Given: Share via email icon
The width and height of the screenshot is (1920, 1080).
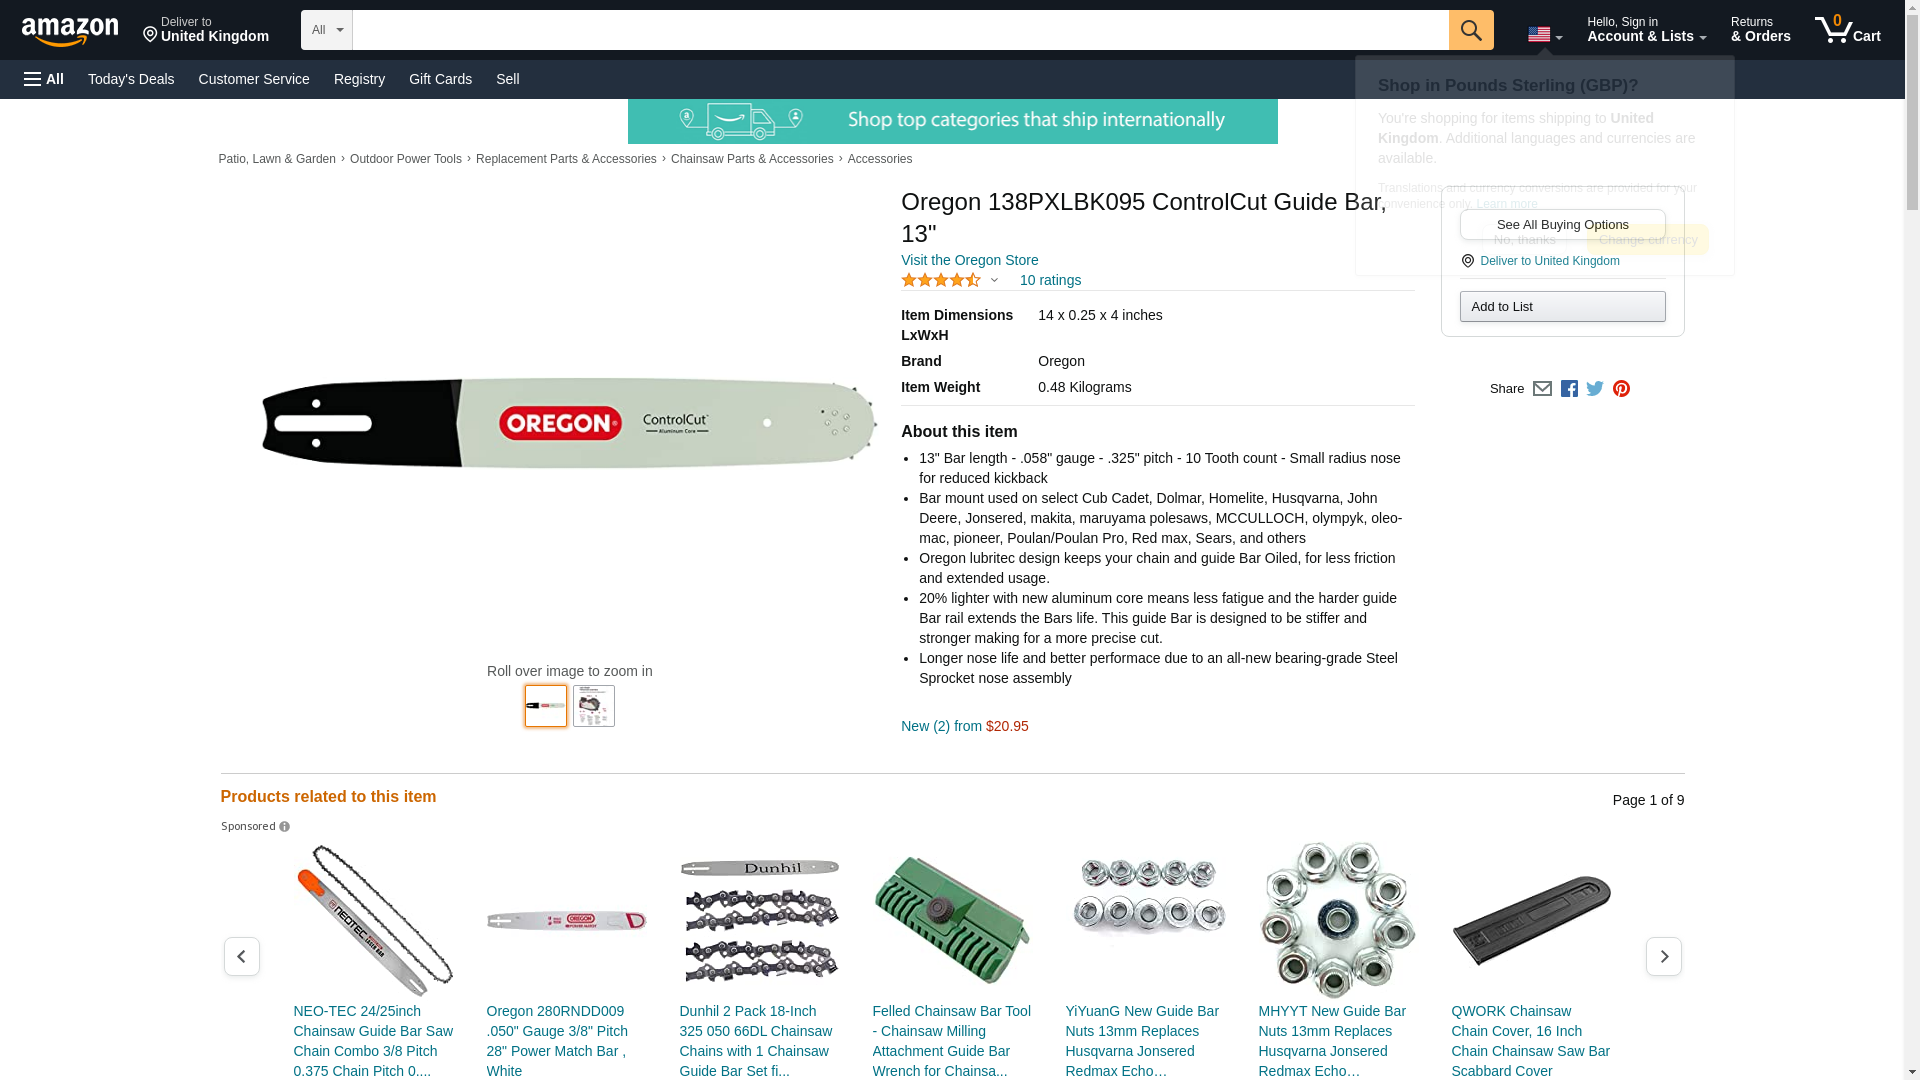Looking at the screenshot, I should [x=1542, y=389].
